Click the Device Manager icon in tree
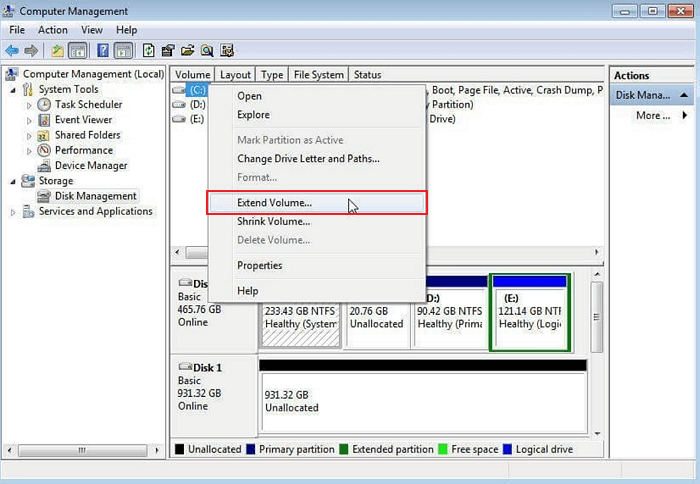The height and width of the screenshot is (484, 700). click(45, 166)
